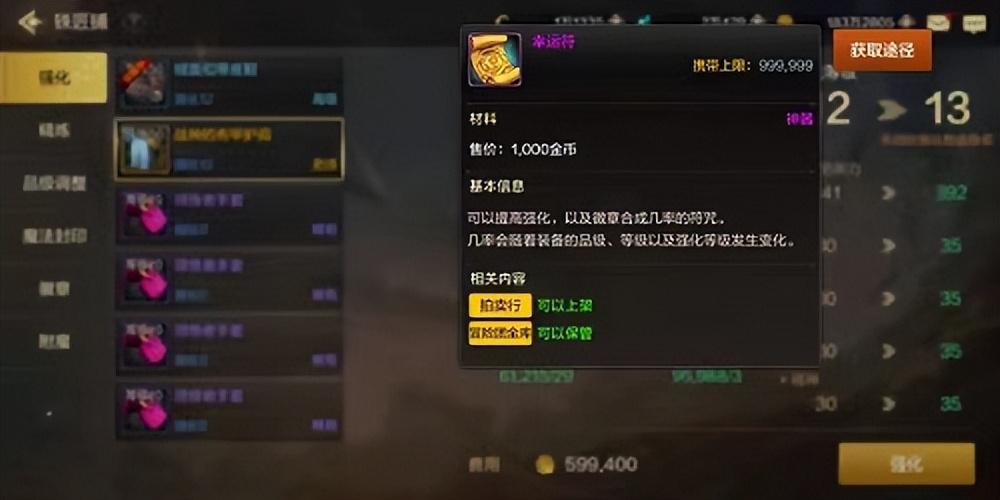
Task: Tap the gold coin icon beside 599,400
Action: (544, 464)
